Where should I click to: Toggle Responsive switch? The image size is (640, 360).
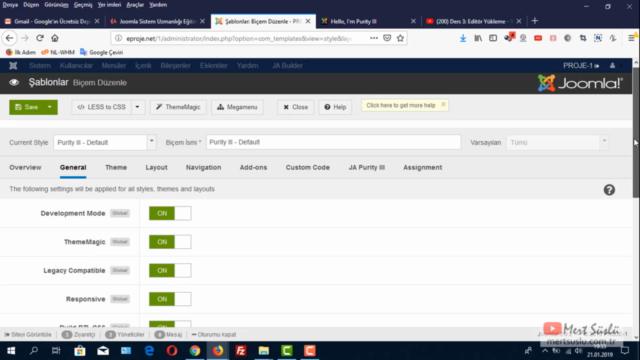coord(170,299)
